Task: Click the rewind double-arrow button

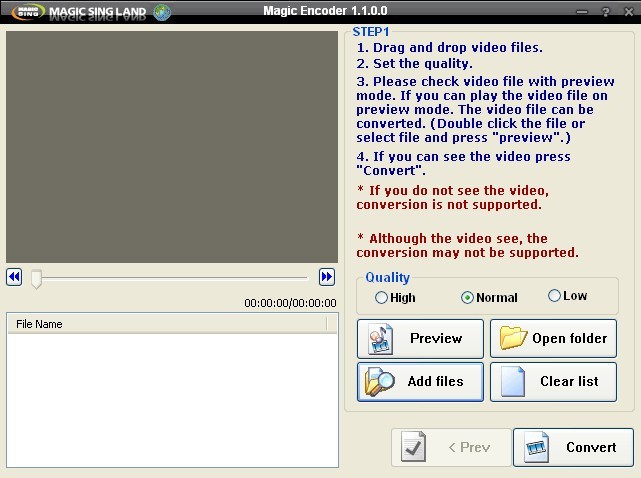Action: (14, 277)
